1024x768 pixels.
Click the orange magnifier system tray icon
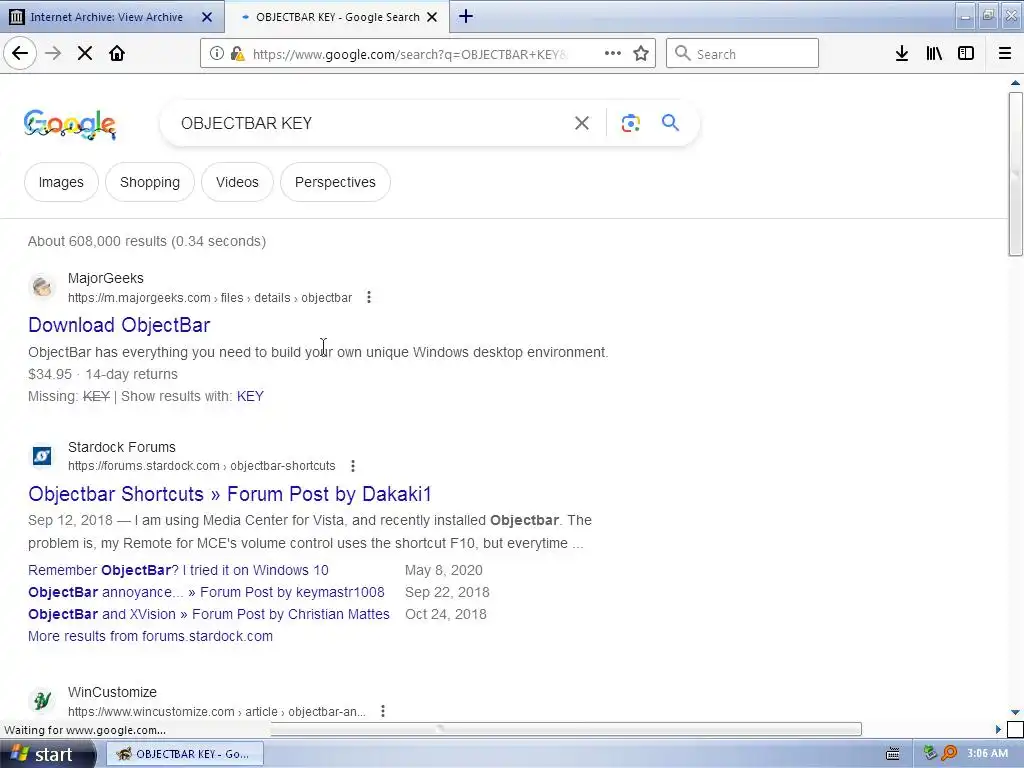coord(949,754)
